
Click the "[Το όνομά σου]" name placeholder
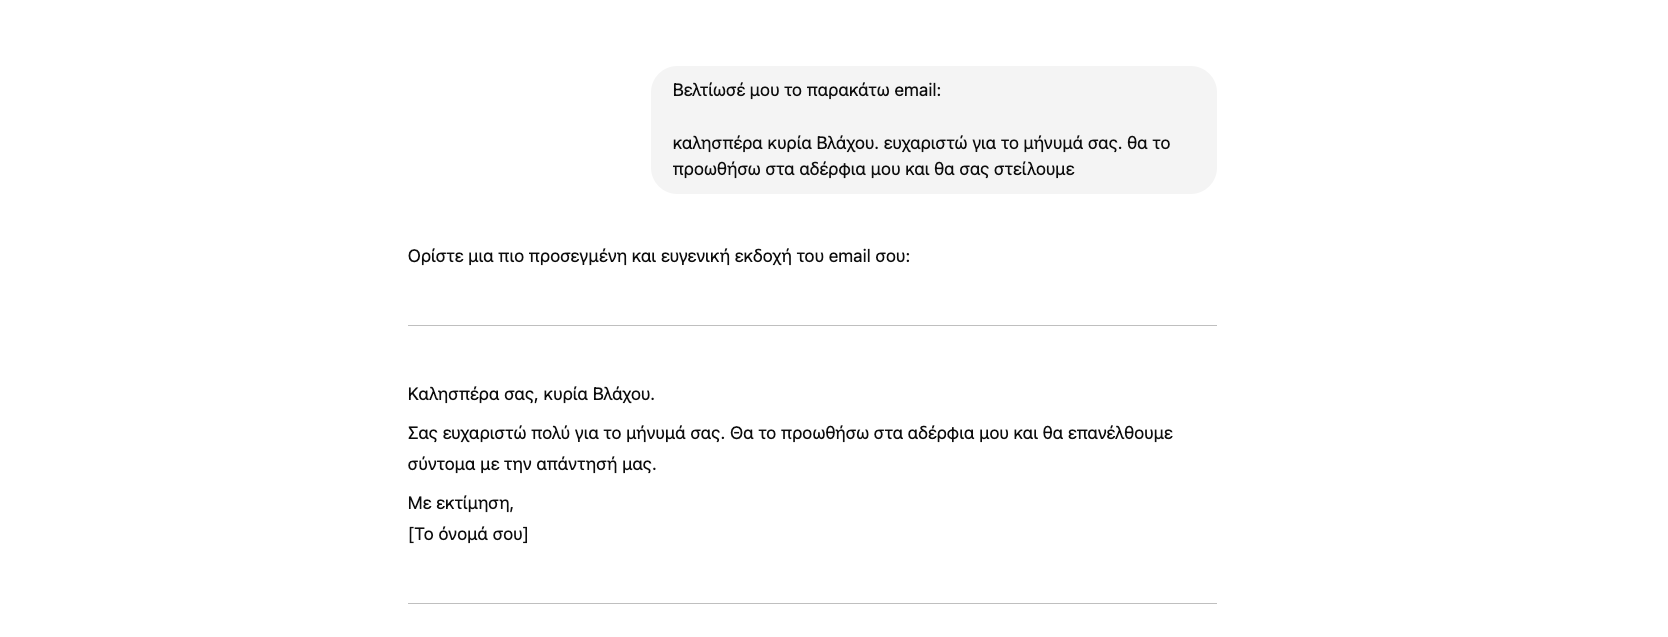point(468,534)
